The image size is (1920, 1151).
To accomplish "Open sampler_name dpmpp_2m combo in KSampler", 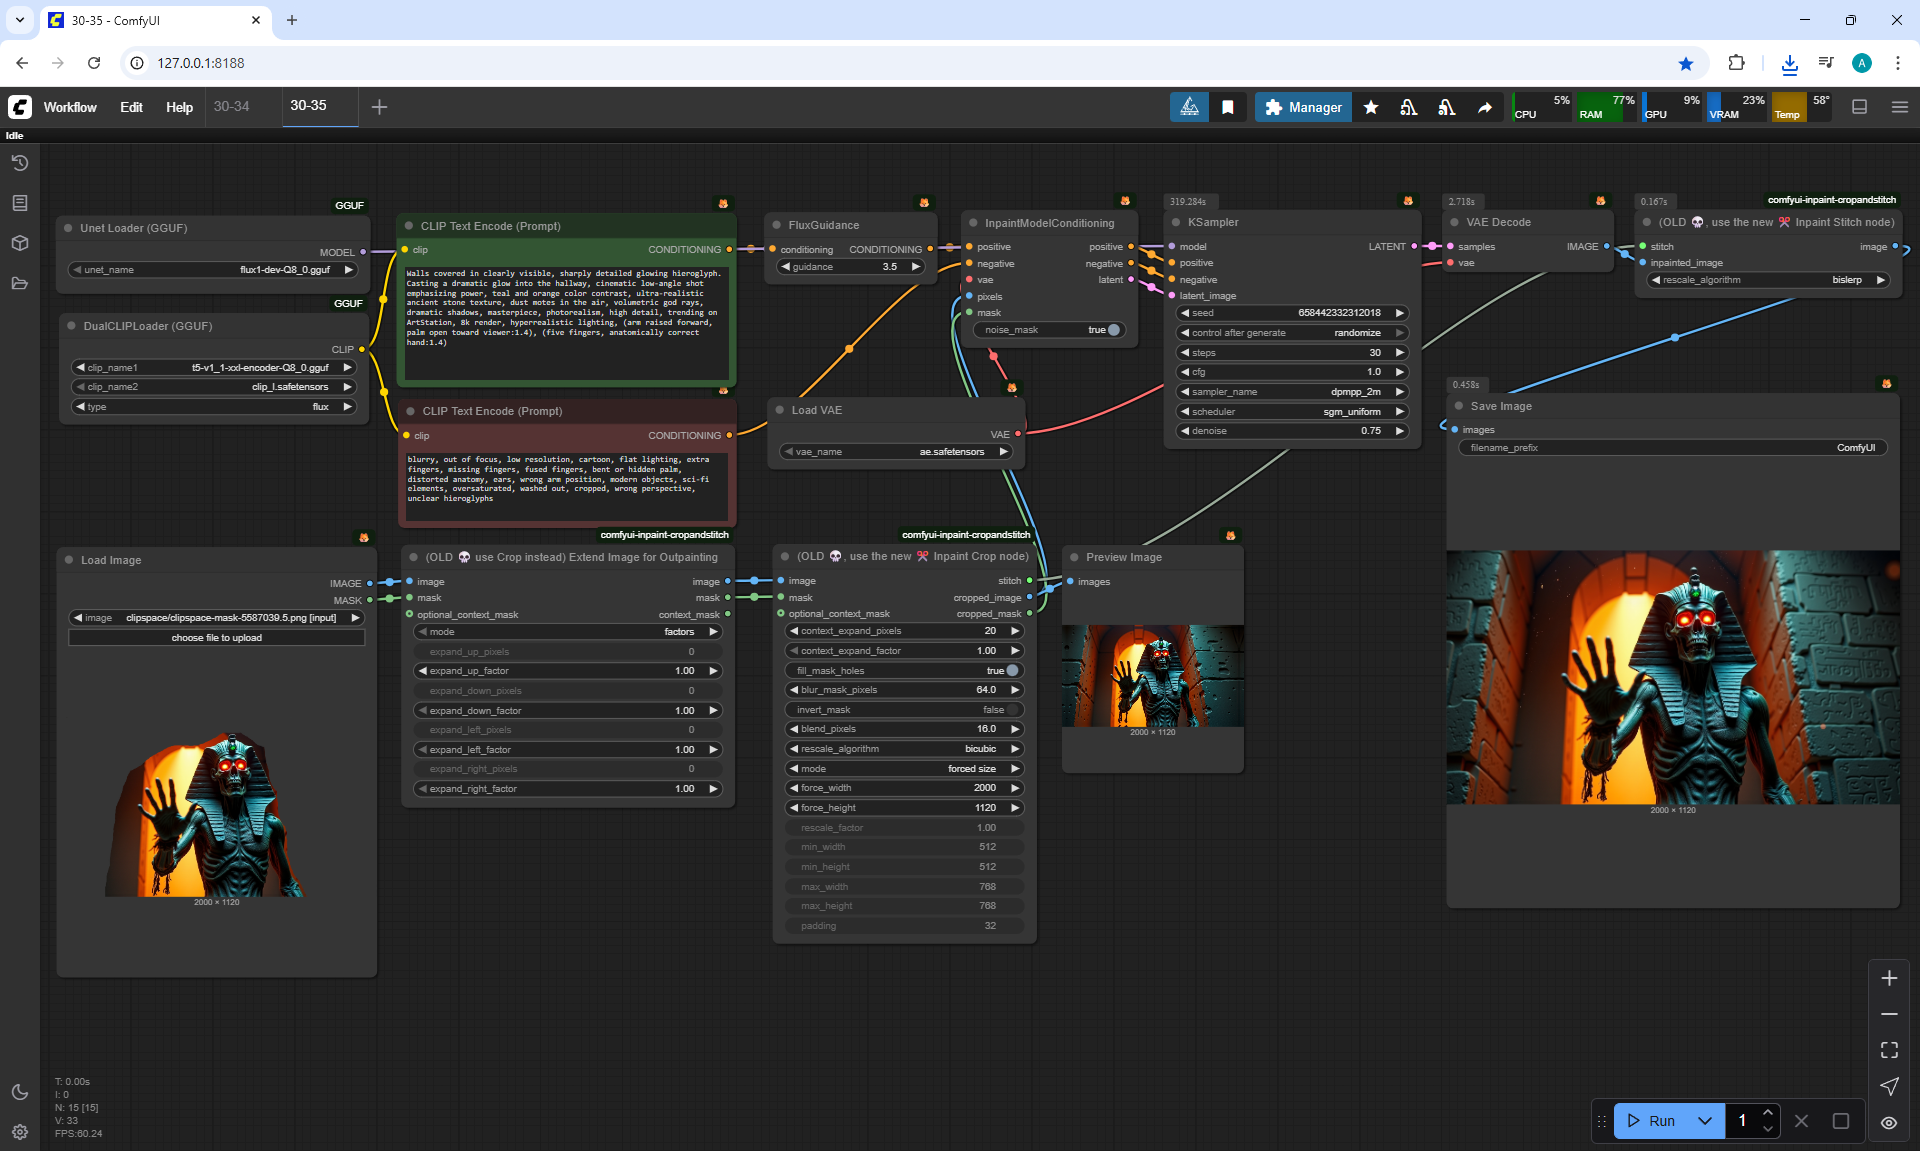I will click(1292, 392).
